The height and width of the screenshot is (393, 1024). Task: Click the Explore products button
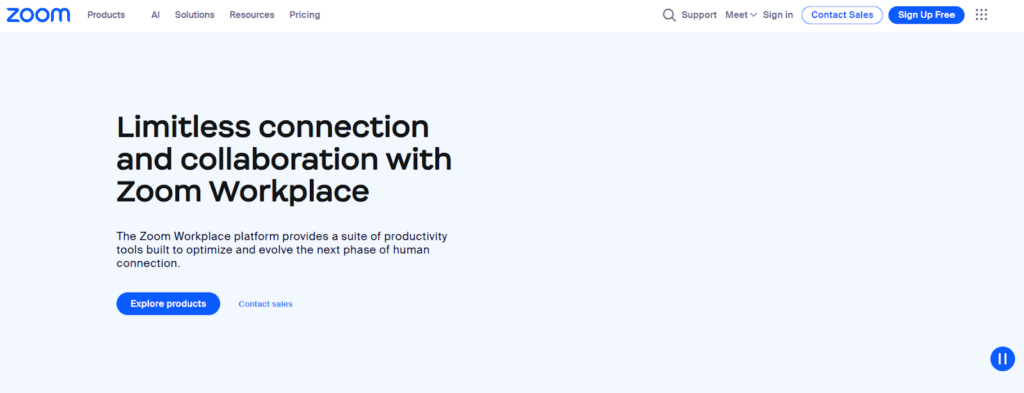[168, 304]
